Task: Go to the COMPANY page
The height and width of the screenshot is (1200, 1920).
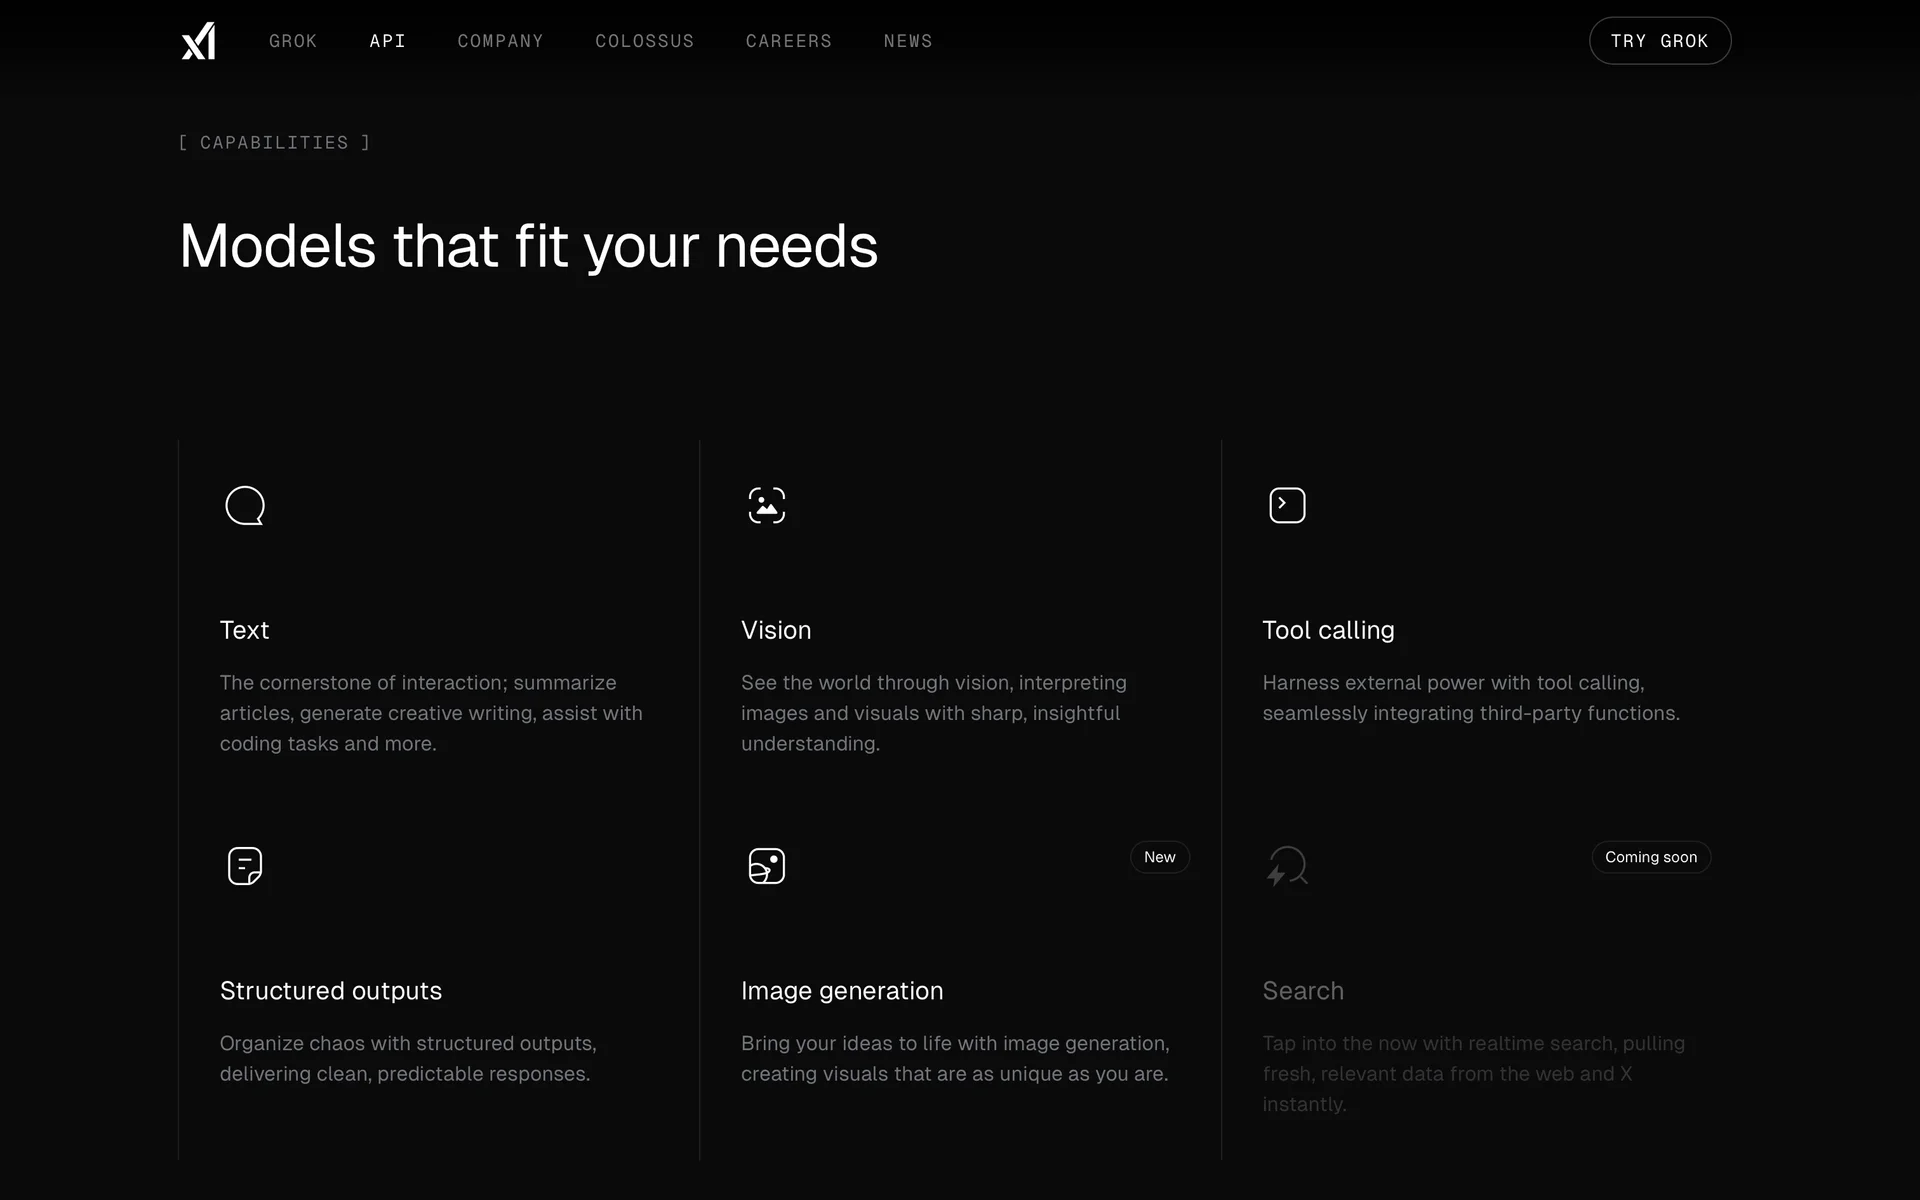Action: (x=500, y=41)
